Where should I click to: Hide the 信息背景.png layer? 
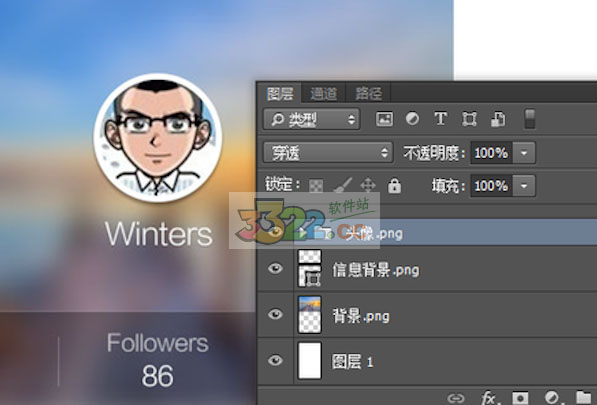click(275, 269)
